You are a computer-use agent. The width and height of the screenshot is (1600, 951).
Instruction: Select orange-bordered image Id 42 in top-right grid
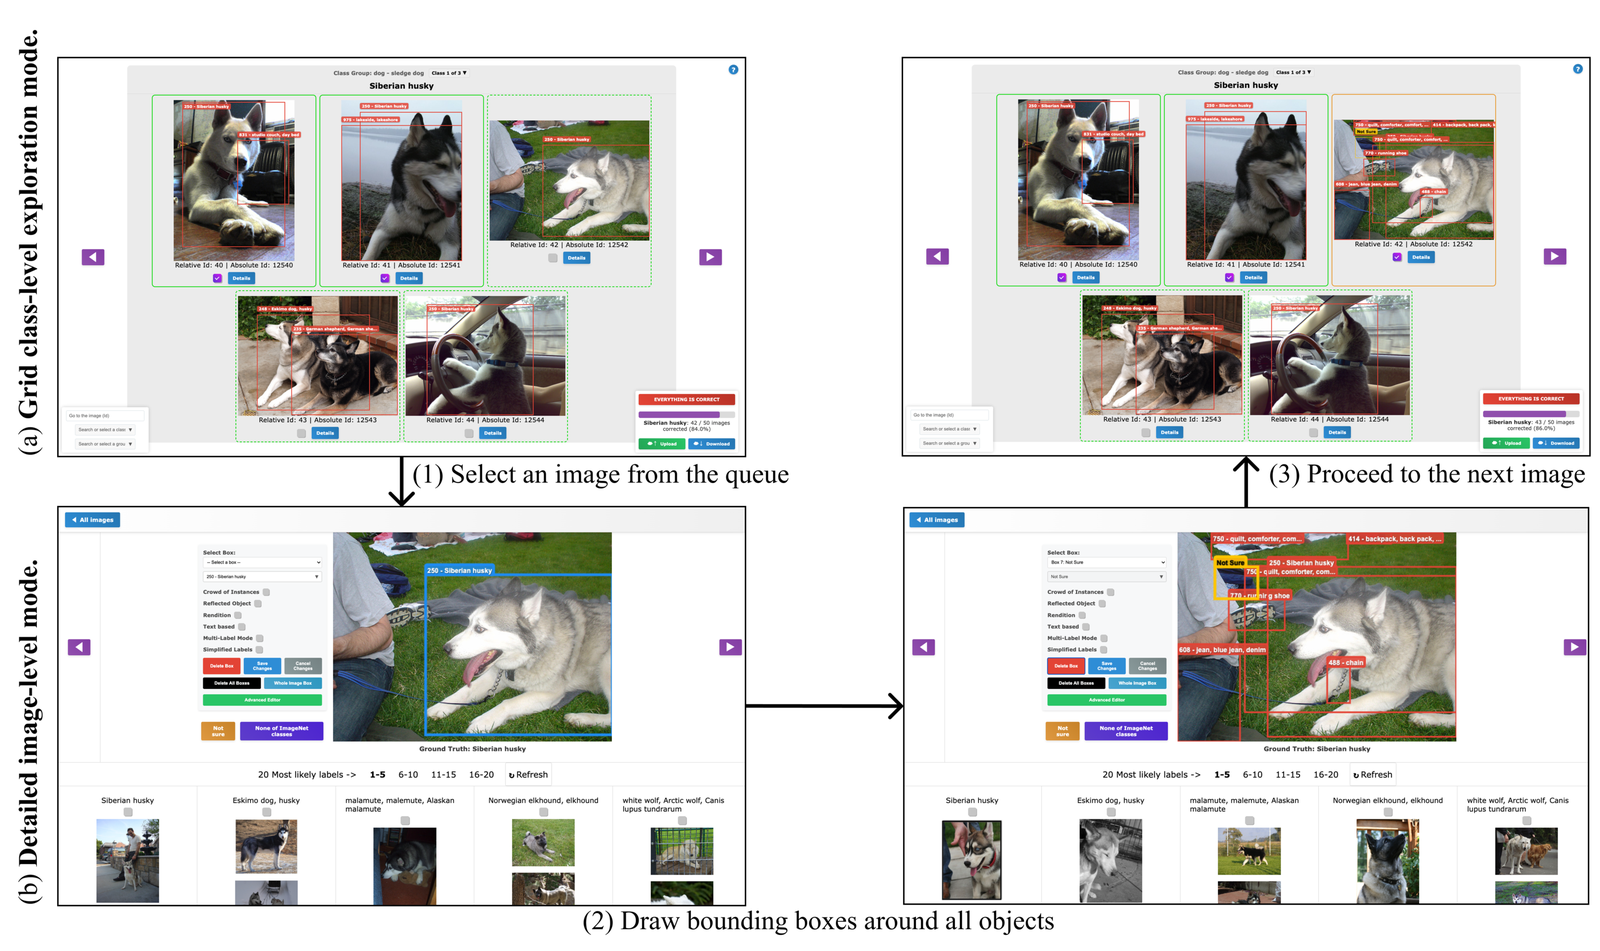(x=1414, y=179)
